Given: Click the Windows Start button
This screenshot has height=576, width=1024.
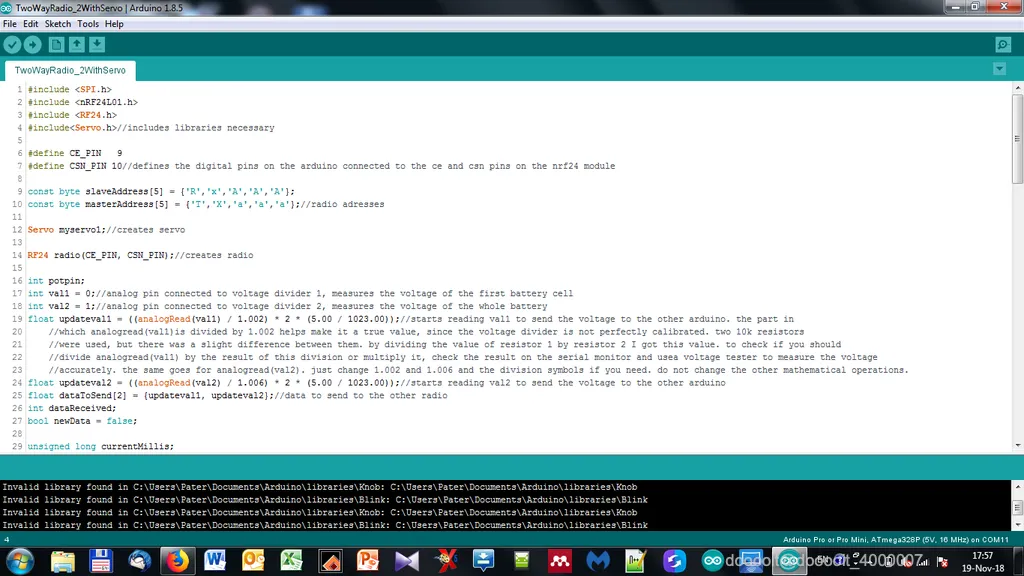Looking at the screenshot, I should [20, 561].
